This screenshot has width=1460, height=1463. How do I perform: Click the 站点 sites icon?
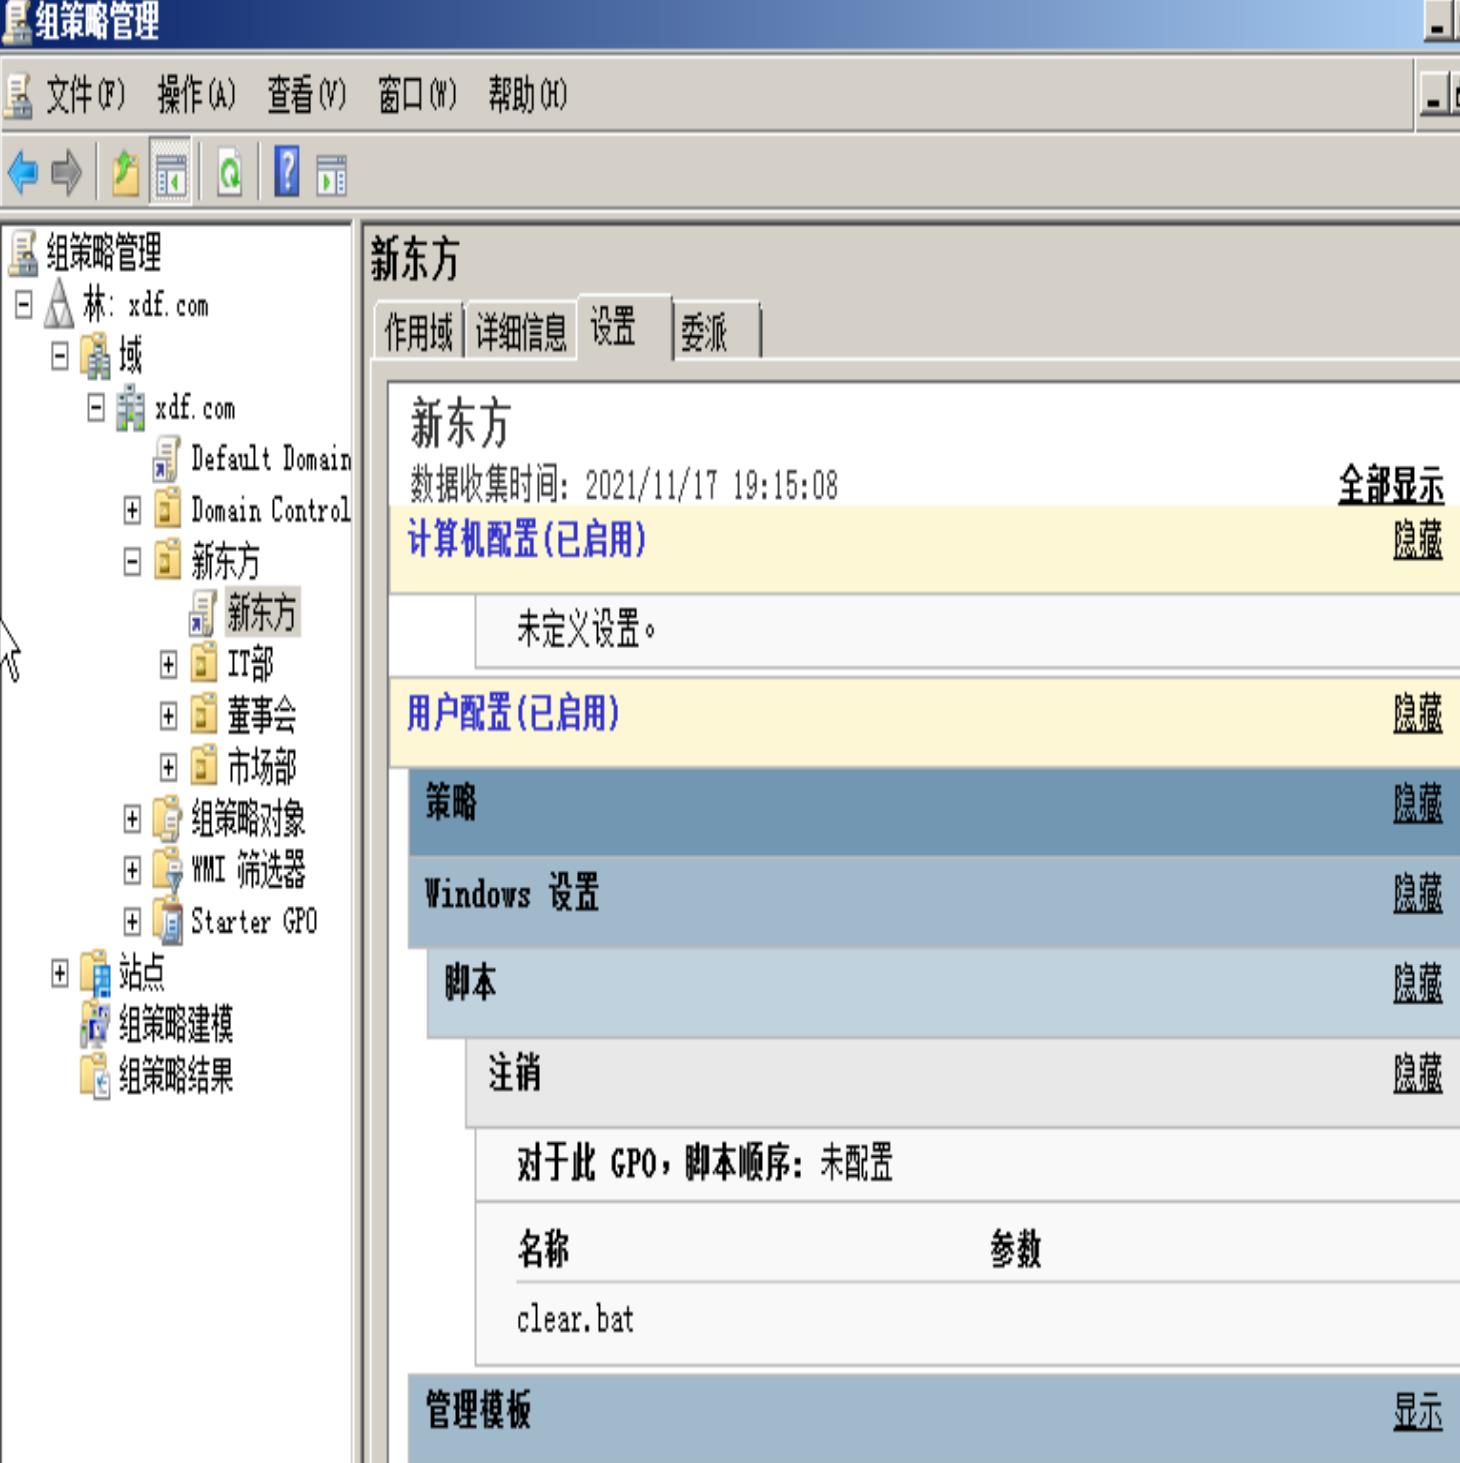(x=96, y=972)
